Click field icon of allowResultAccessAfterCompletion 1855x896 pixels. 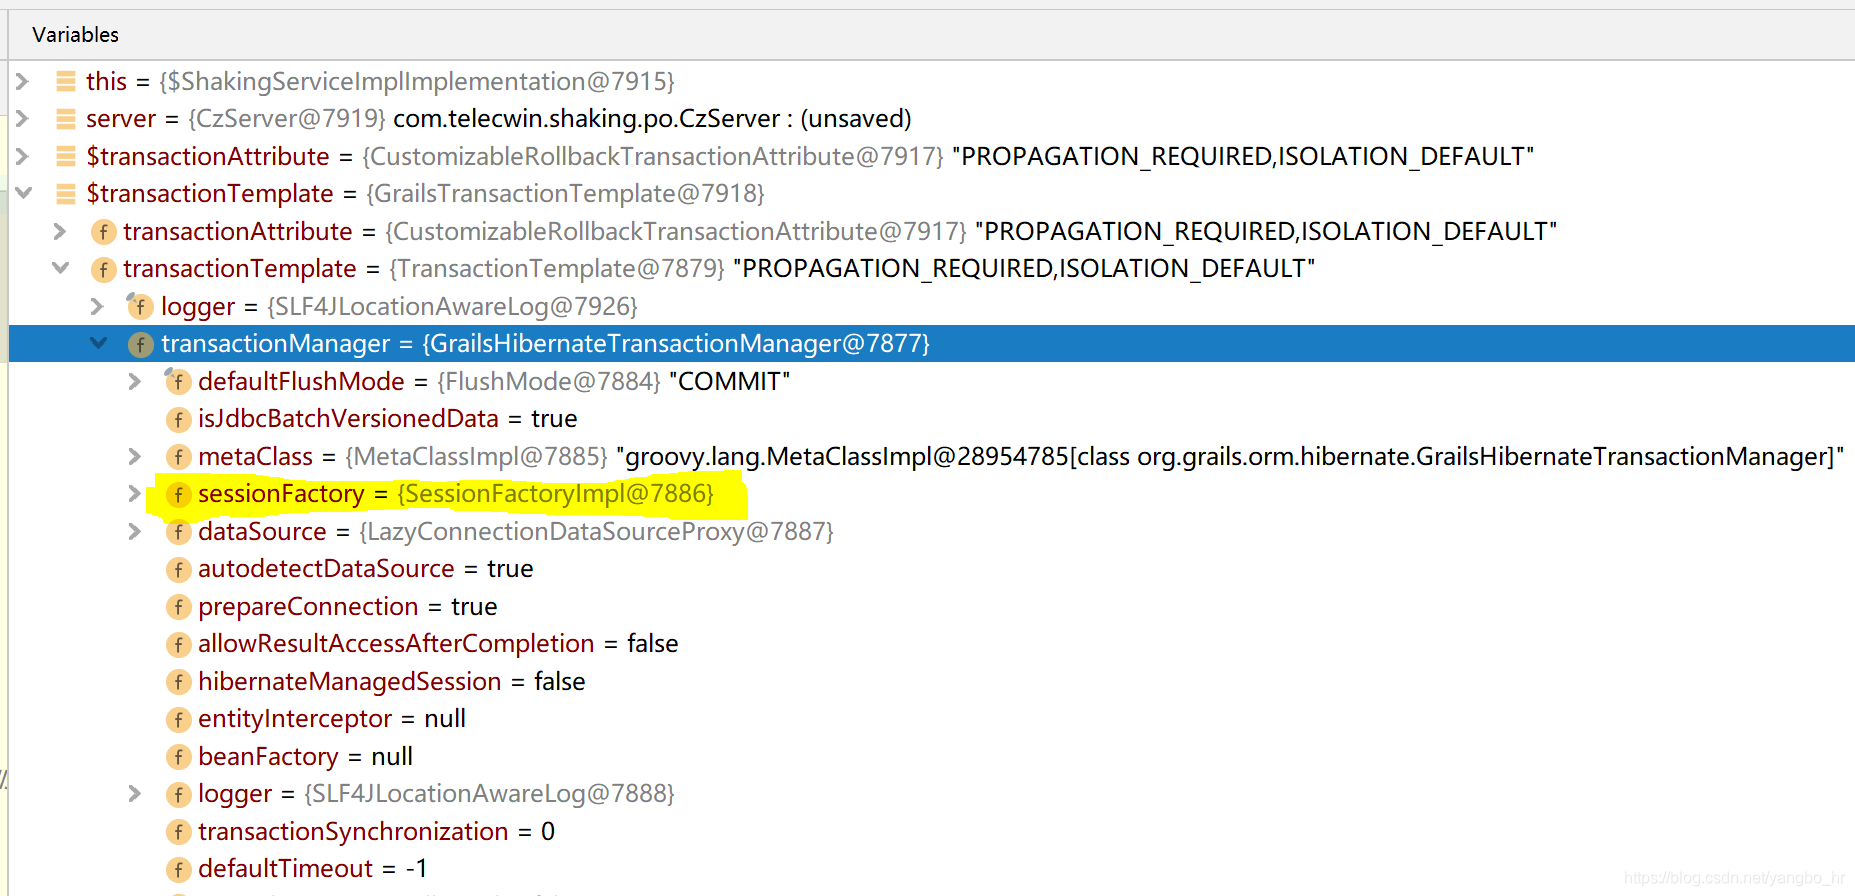[178, 644]
